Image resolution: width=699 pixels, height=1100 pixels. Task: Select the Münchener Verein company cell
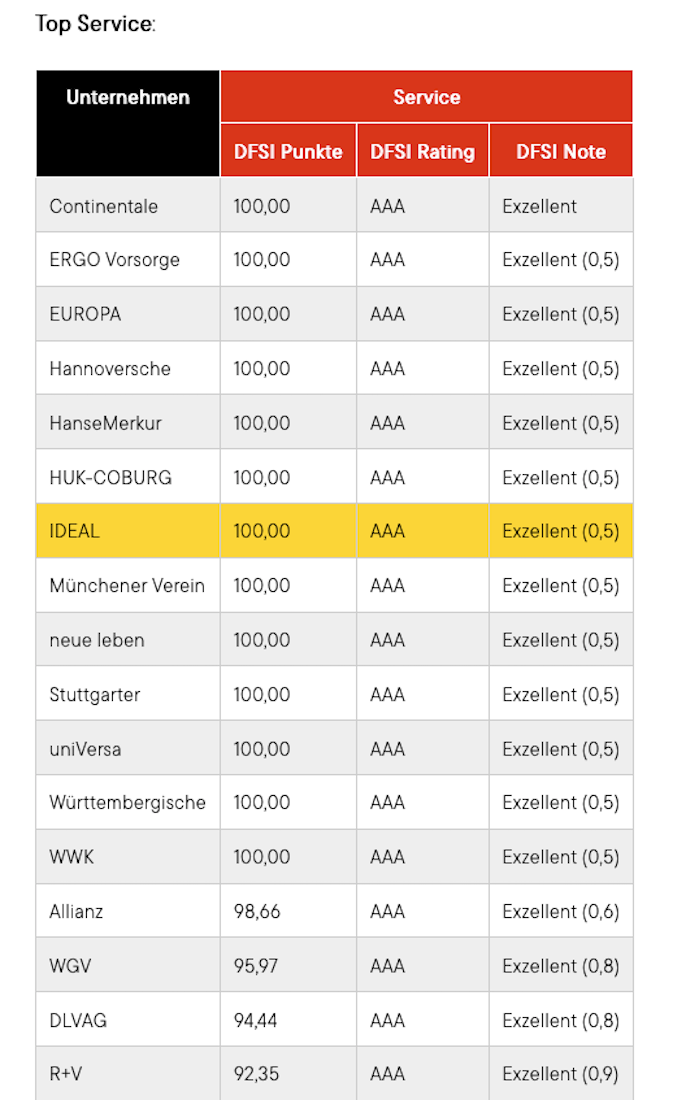click(127, 586)
